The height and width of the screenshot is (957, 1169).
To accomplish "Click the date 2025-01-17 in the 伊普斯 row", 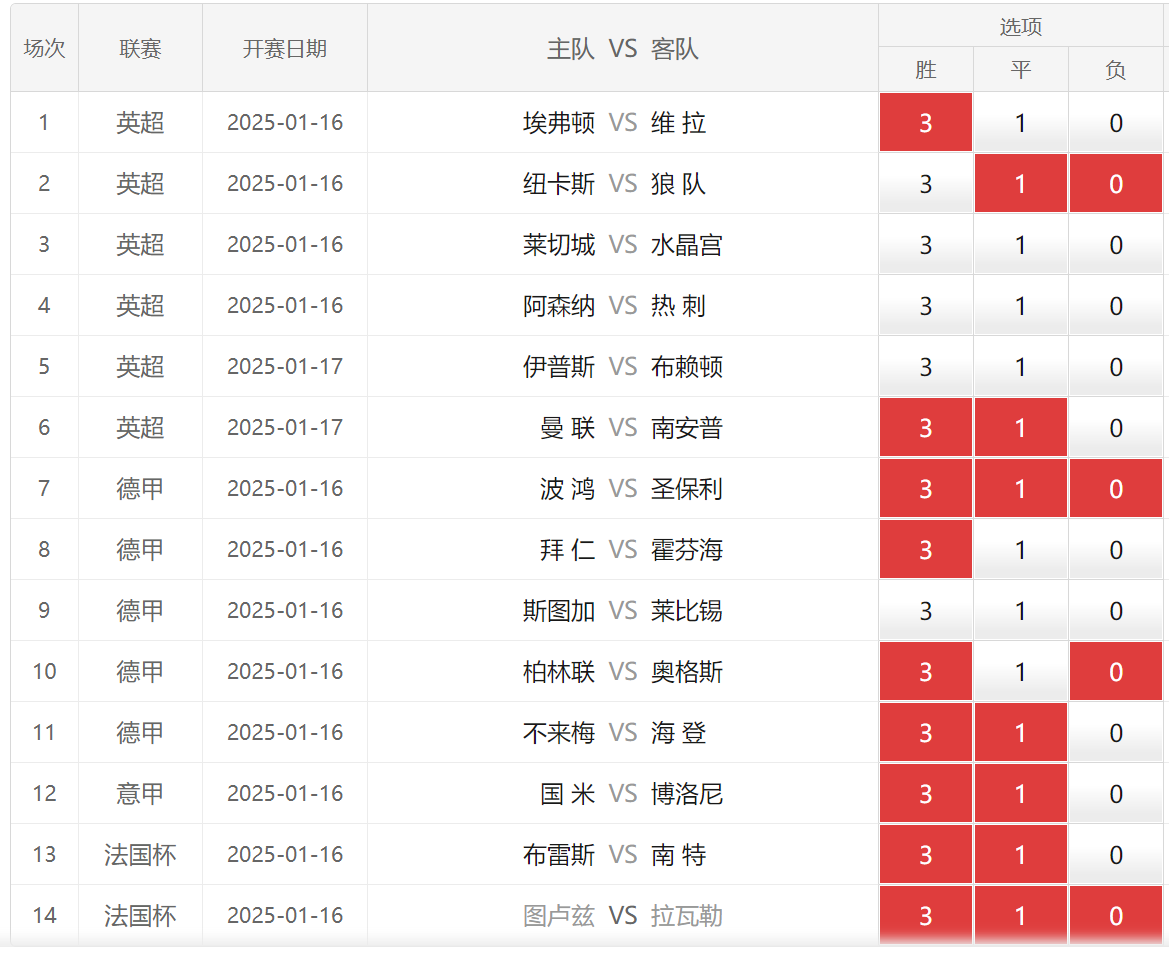I will click(285, 367).
